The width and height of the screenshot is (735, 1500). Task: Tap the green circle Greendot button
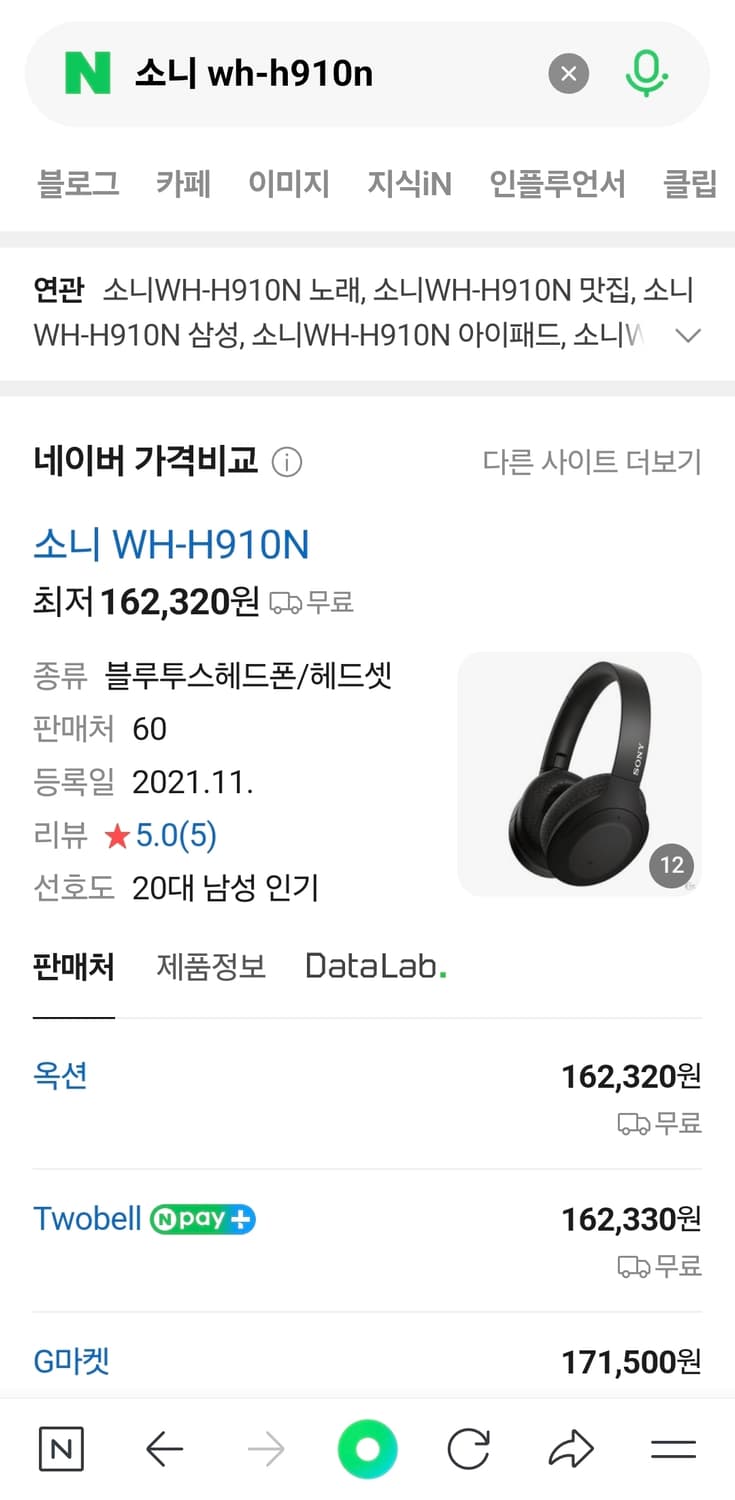[367, 1449]
